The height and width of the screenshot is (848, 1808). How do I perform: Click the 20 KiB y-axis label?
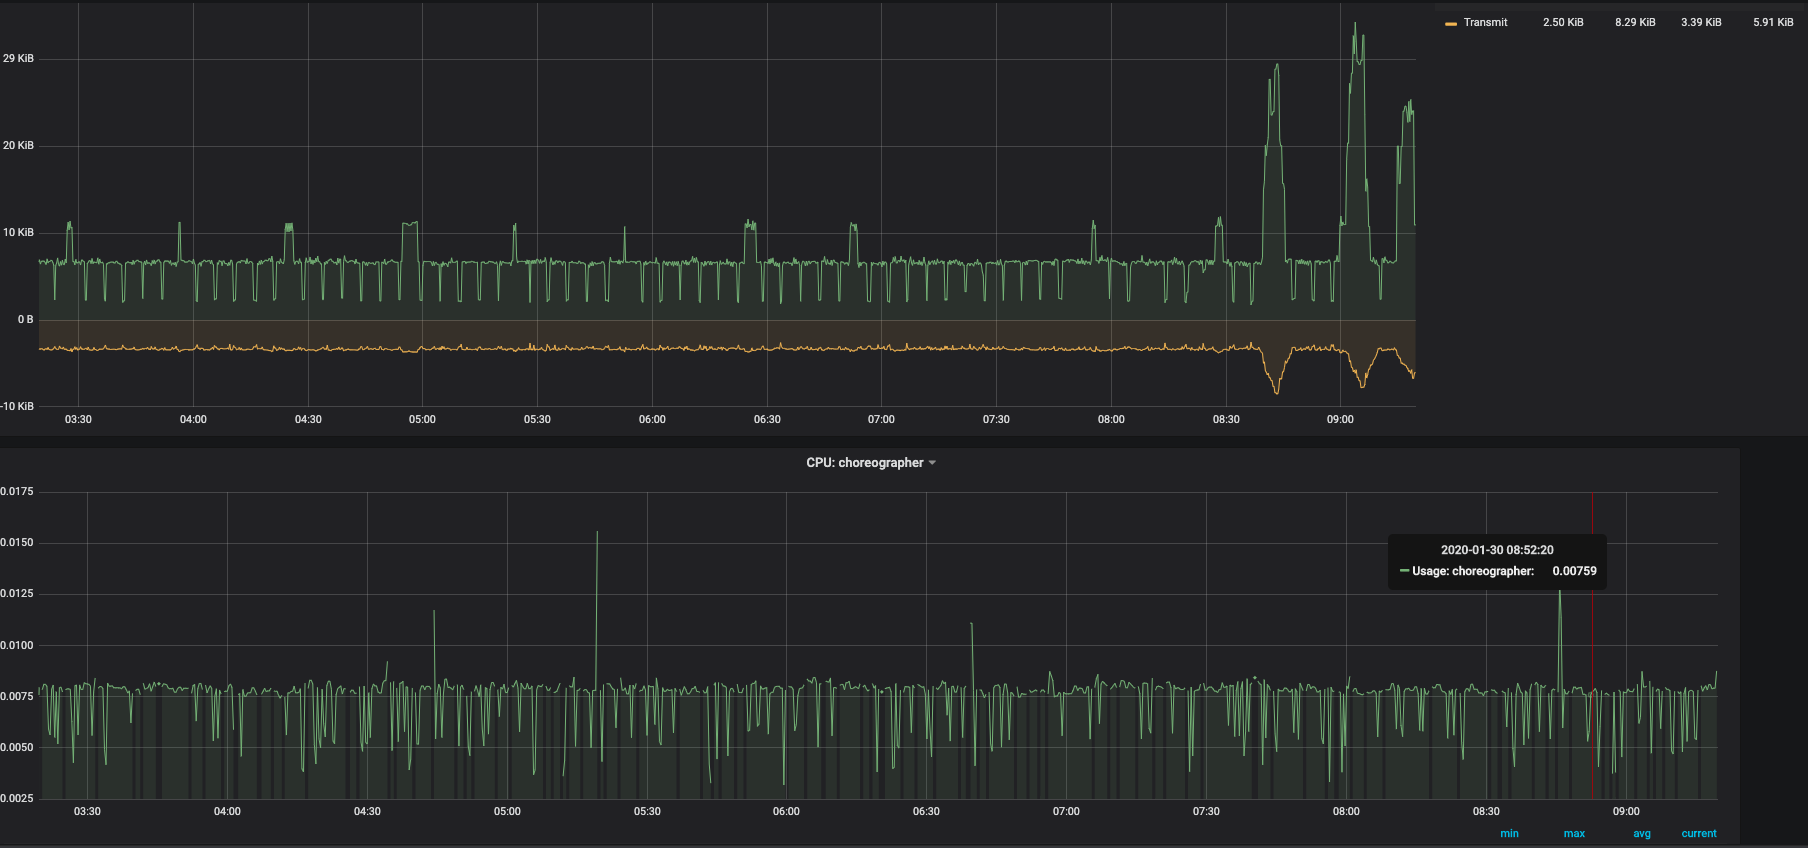pyautogui.click(x=18, y=145)
